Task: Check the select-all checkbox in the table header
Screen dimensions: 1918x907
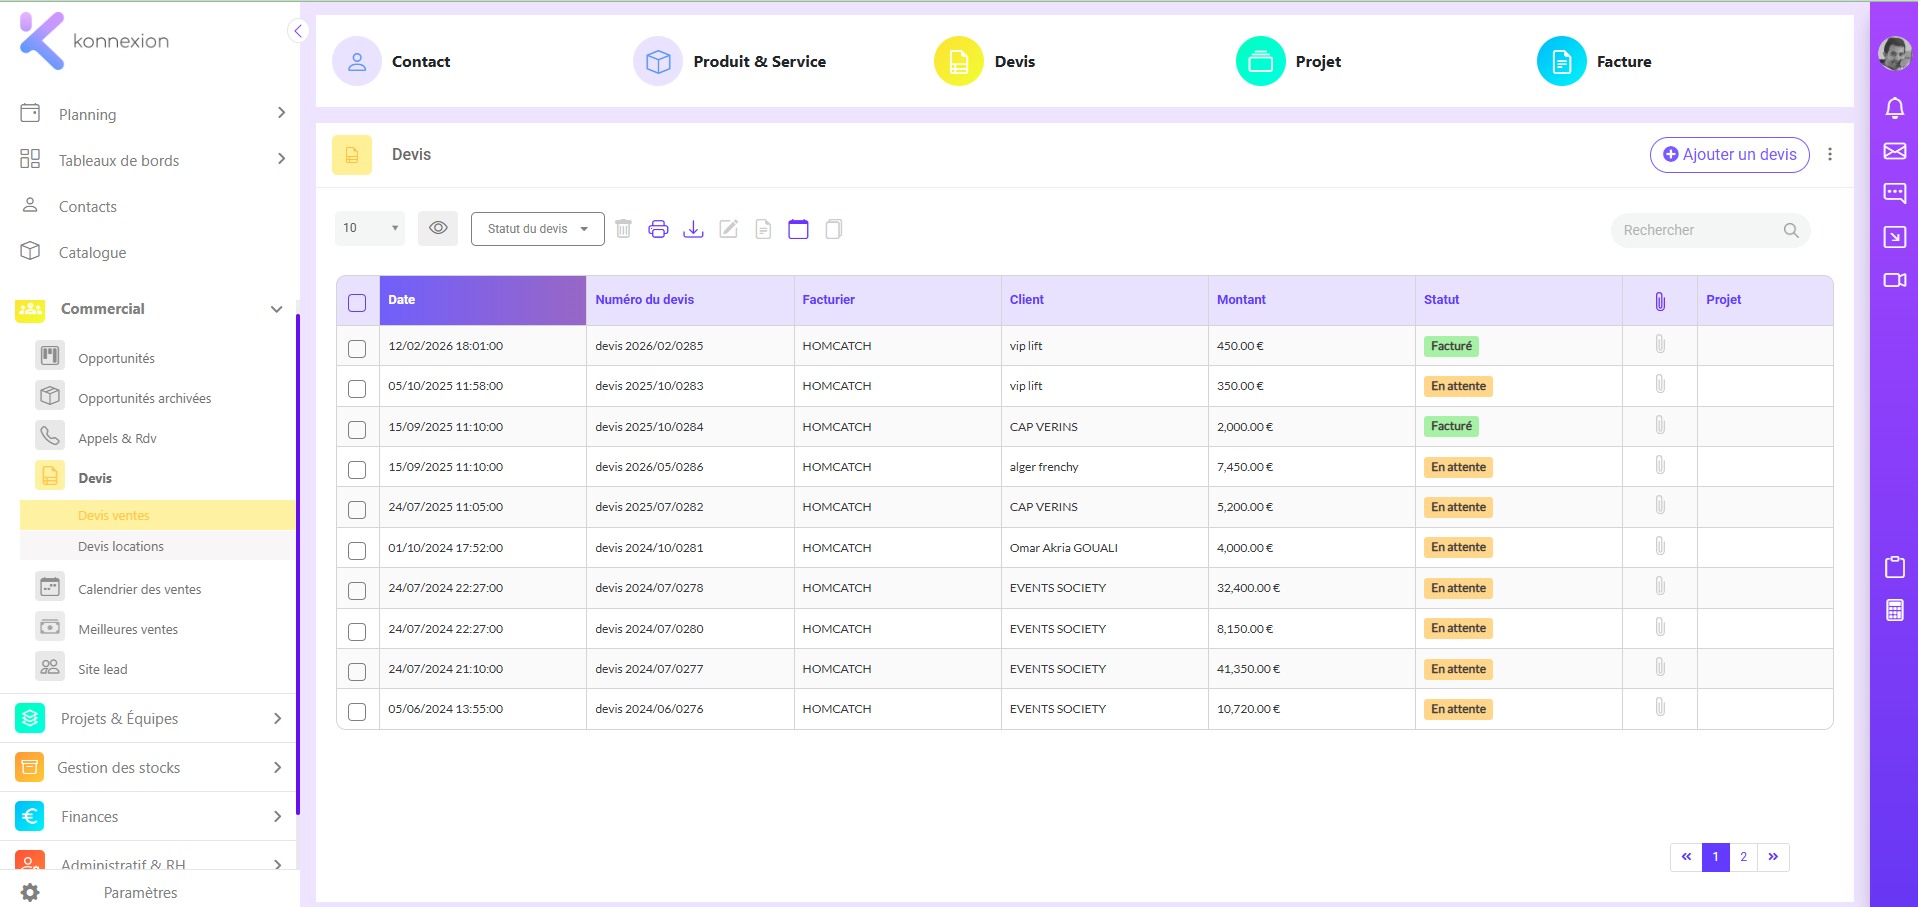Action: pyautogui.click(x=357, y=303)
